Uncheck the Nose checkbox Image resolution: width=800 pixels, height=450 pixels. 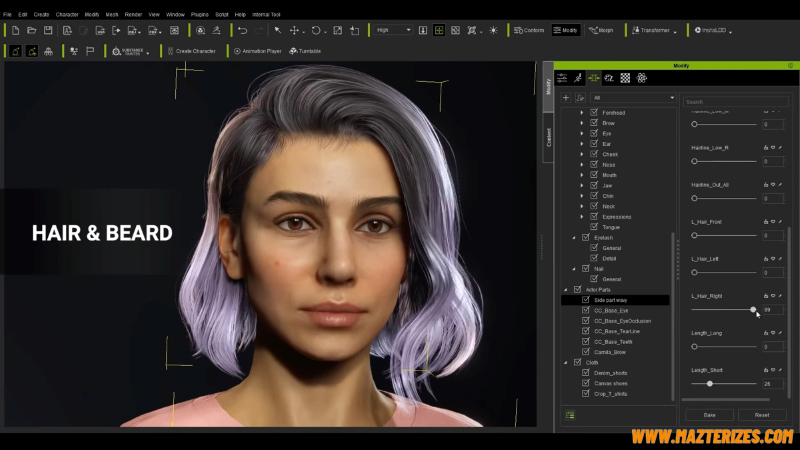coord(594,164)
